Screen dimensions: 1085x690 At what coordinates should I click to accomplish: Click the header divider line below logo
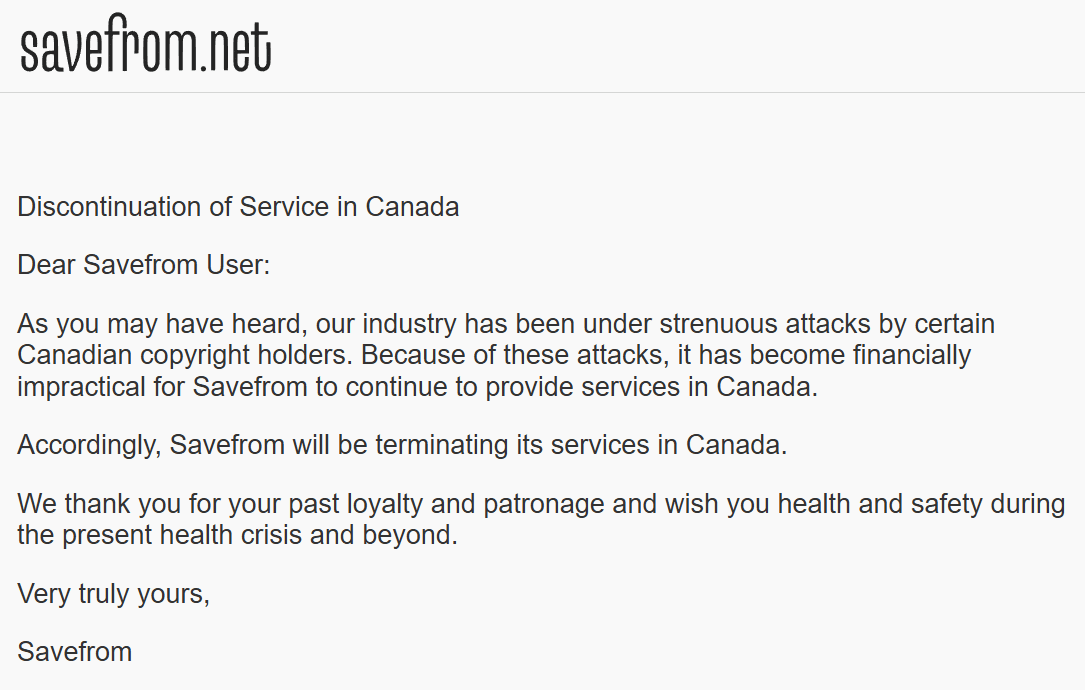pyautogui.click(x=542, y=92)
